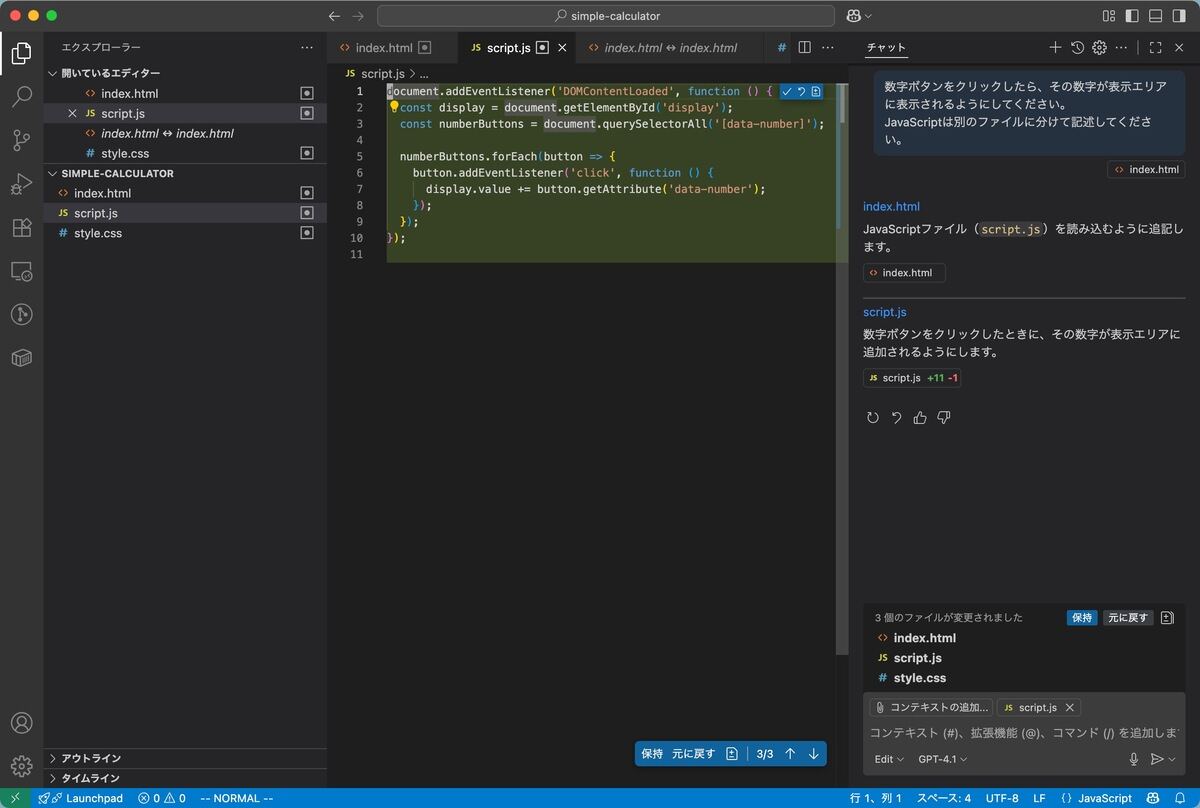Open Source Control view
This screenshot has height=808, width=1200.
point(21,140)
